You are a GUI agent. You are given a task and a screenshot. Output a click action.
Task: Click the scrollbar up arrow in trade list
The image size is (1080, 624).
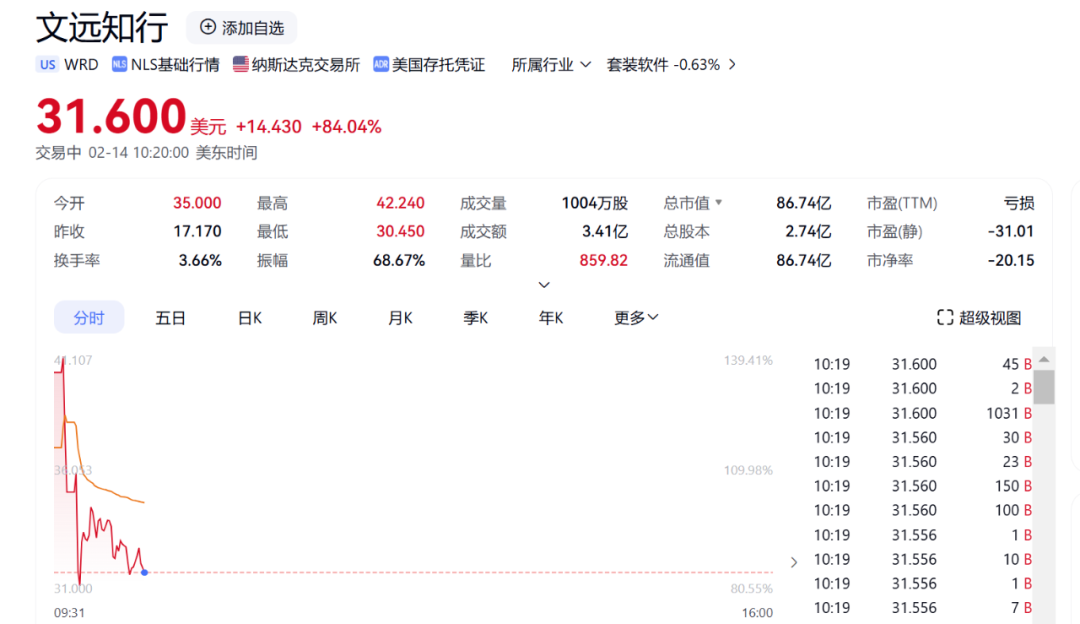click(x=1044, y=359)
